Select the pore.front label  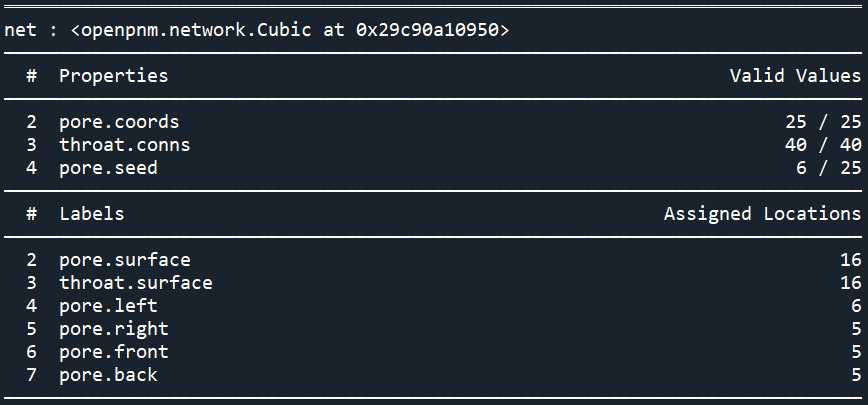point(113,352)
